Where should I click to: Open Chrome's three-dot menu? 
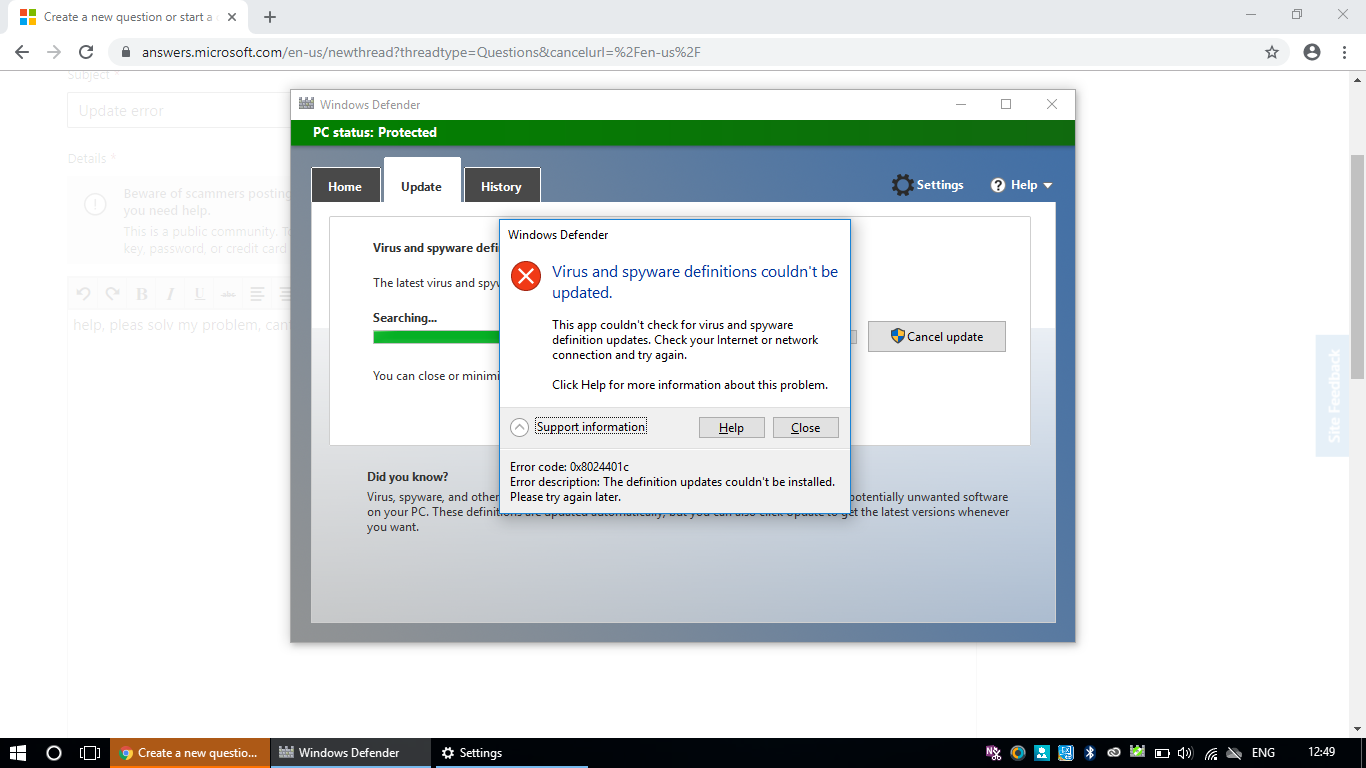(1343, 52)
